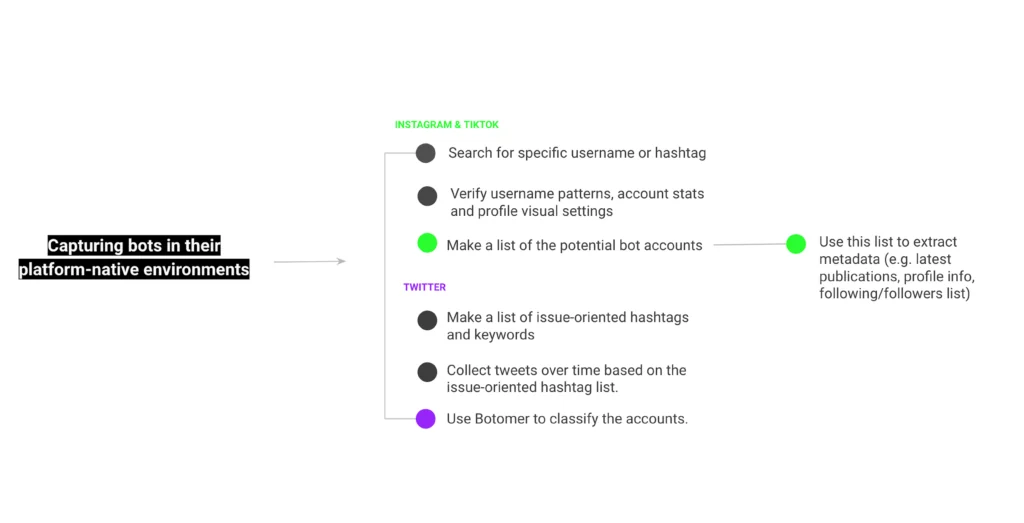Select the INSTAGRAM & TIKTOK heading
This screenshot has width=1024, height=523.
(x=447, y=125)
